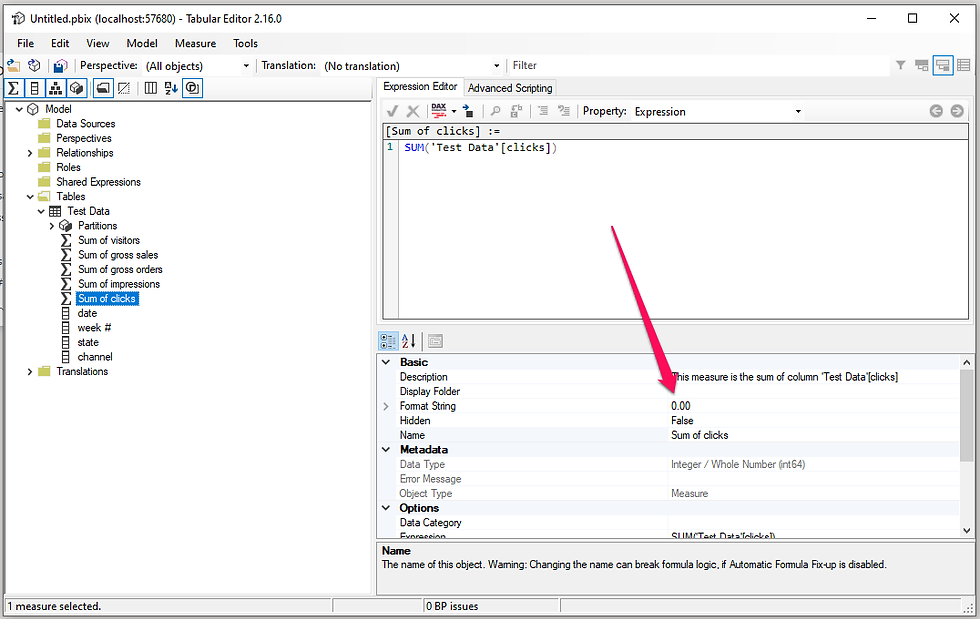The image size is (980, 619).
Task: Open the File menu
Action: coord(26,43)
